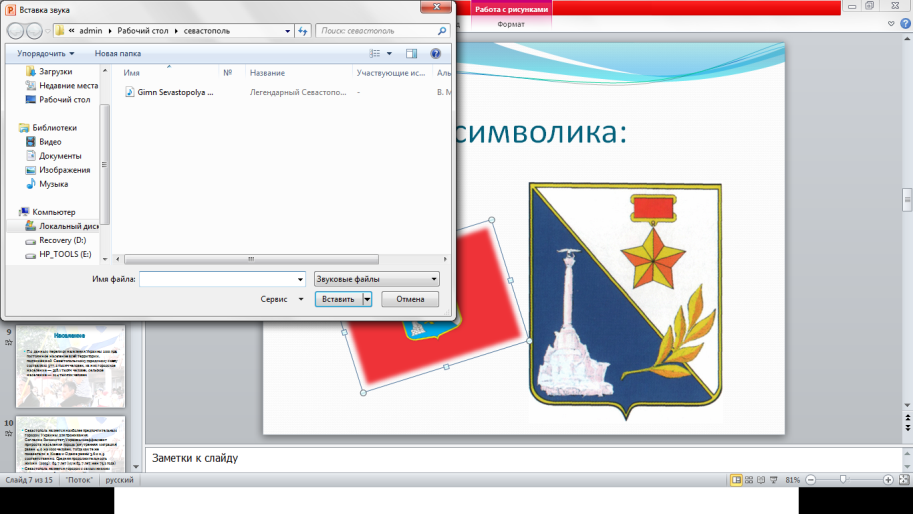Image resolution: width=913 pixels, height=514 pixels.
Task: Open the Имя файла combo dropdown
Action: tap(300, 279)
